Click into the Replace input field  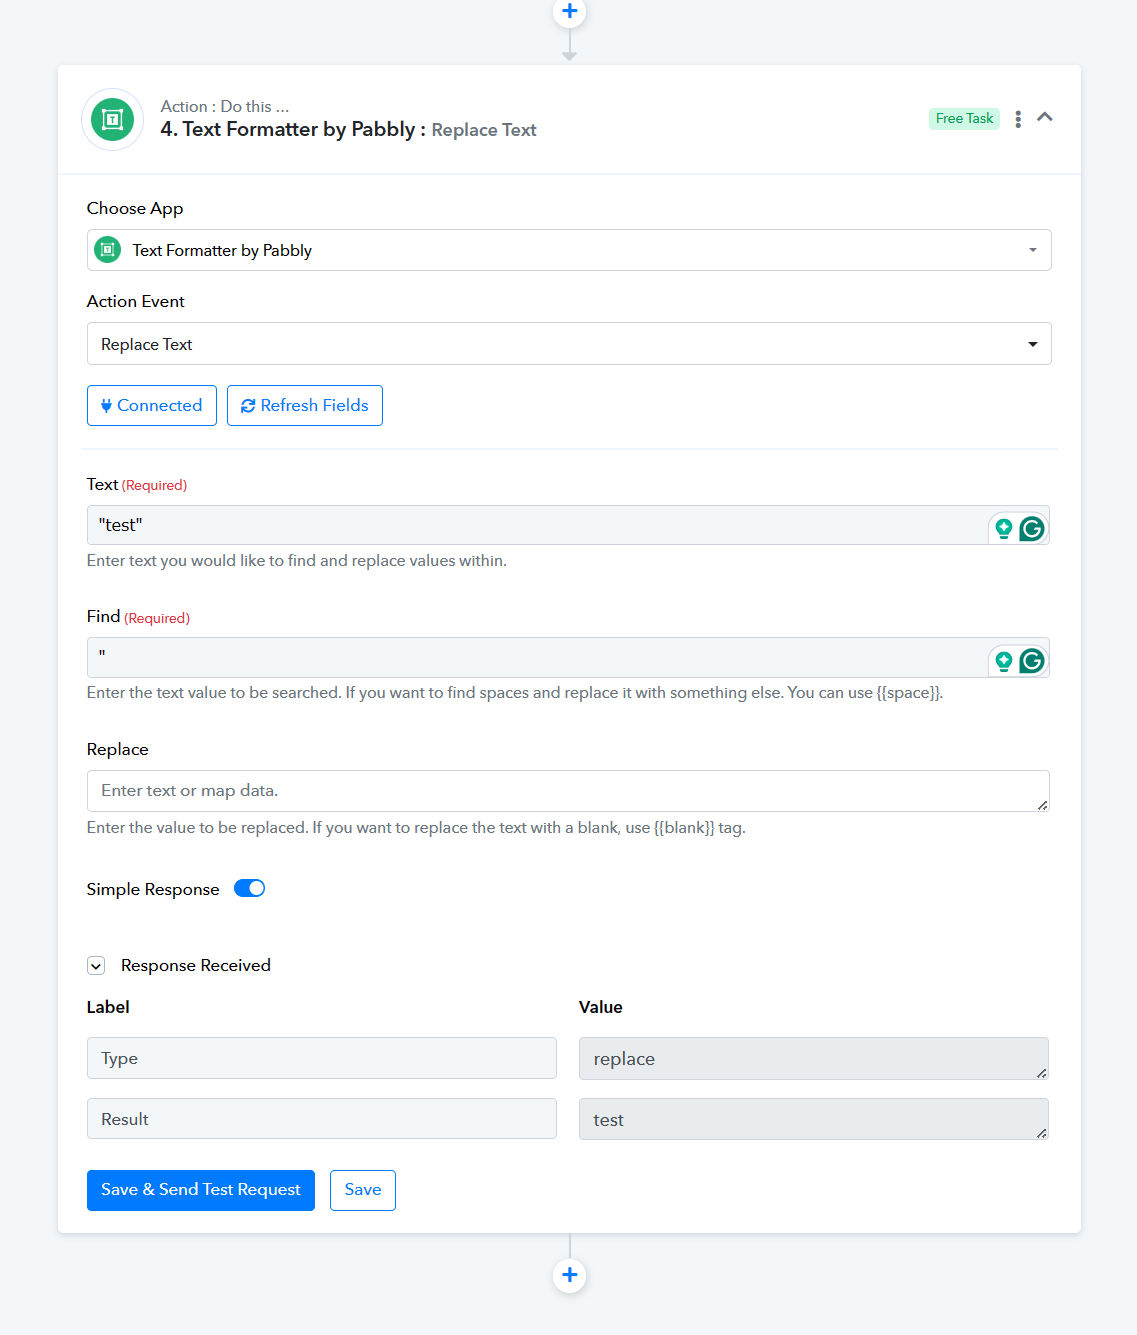pyautogui.click(x=568, y=791)
